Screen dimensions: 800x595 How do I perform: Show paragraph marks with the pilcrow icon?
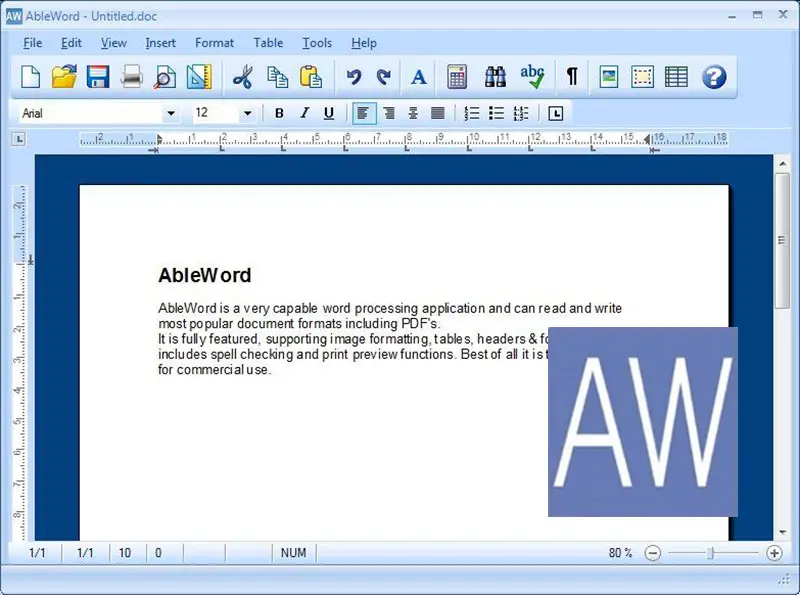click(x=572, y=77)
